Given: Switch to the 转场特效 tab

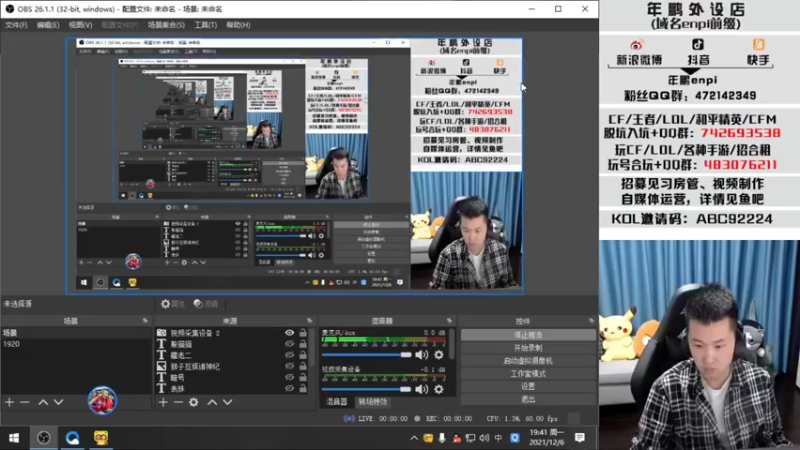Looking at the screenshot, I should click(372, 402).
